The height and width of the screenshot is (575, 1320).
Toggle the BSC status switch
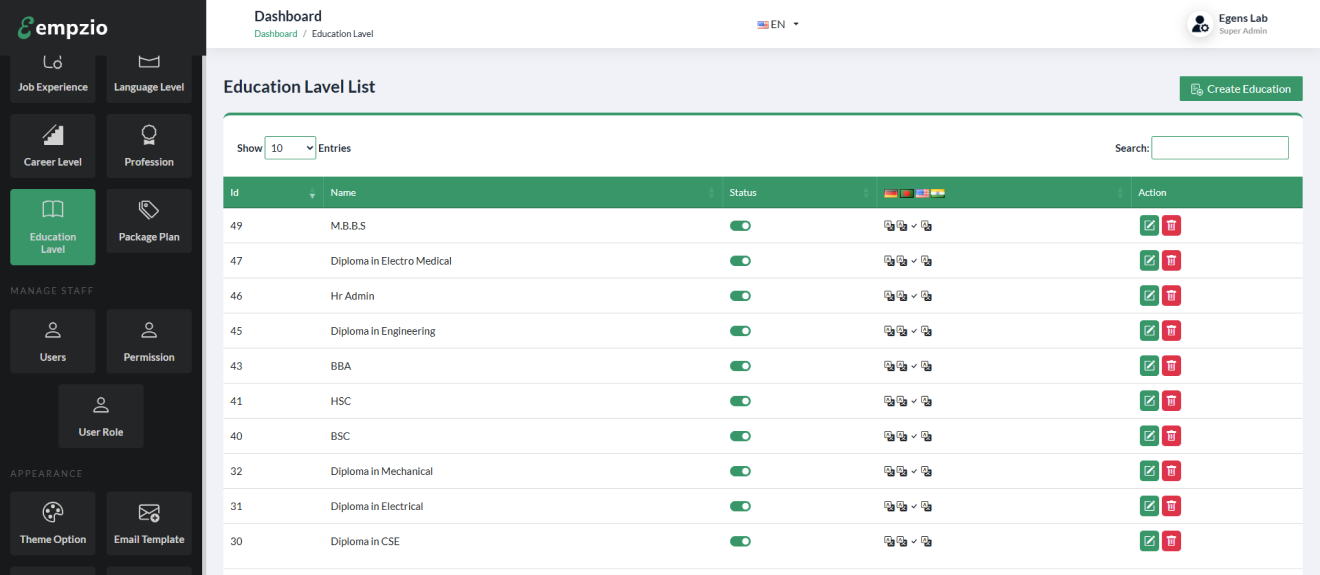pos(740,436)
